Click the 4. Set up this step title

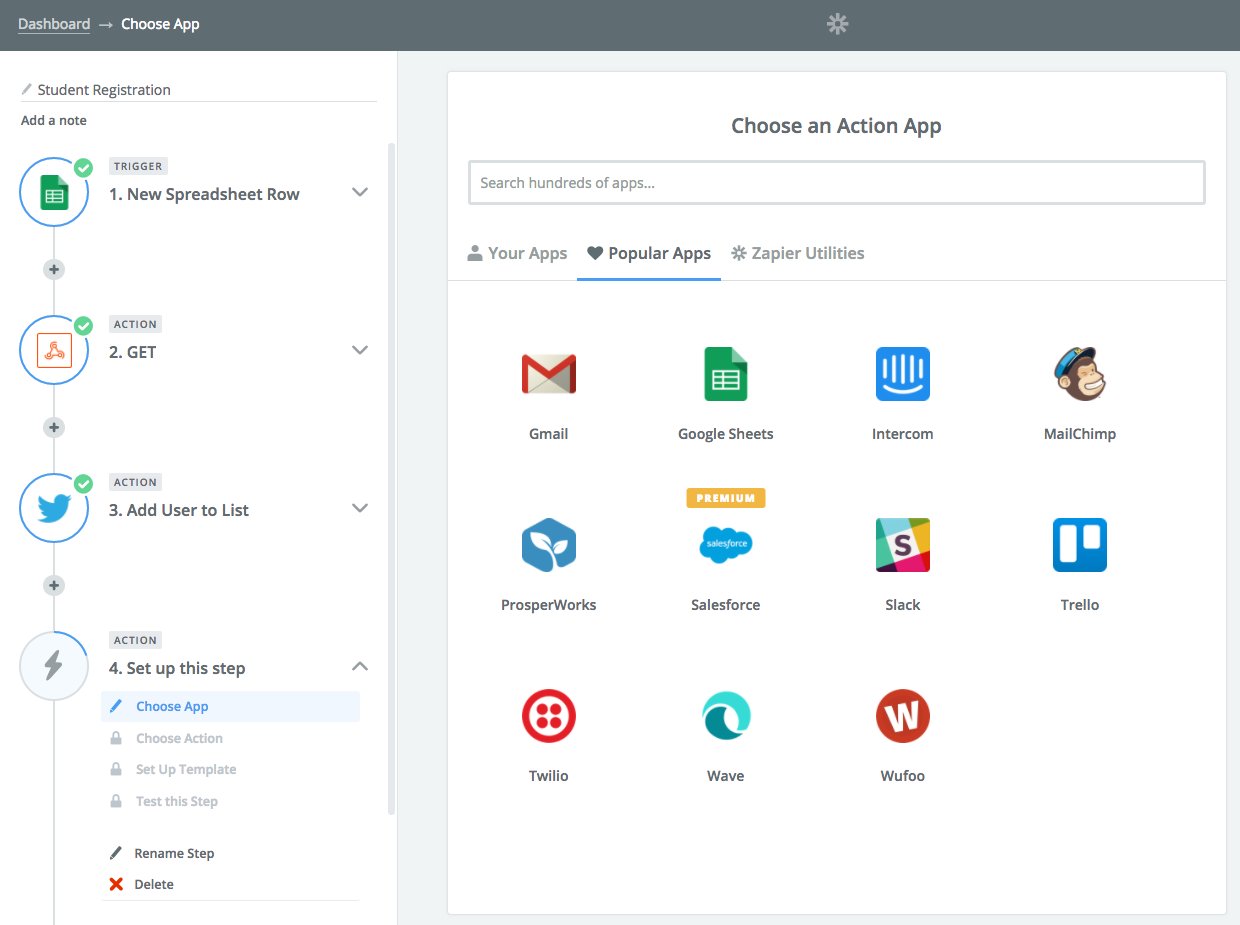coord(177,668)
